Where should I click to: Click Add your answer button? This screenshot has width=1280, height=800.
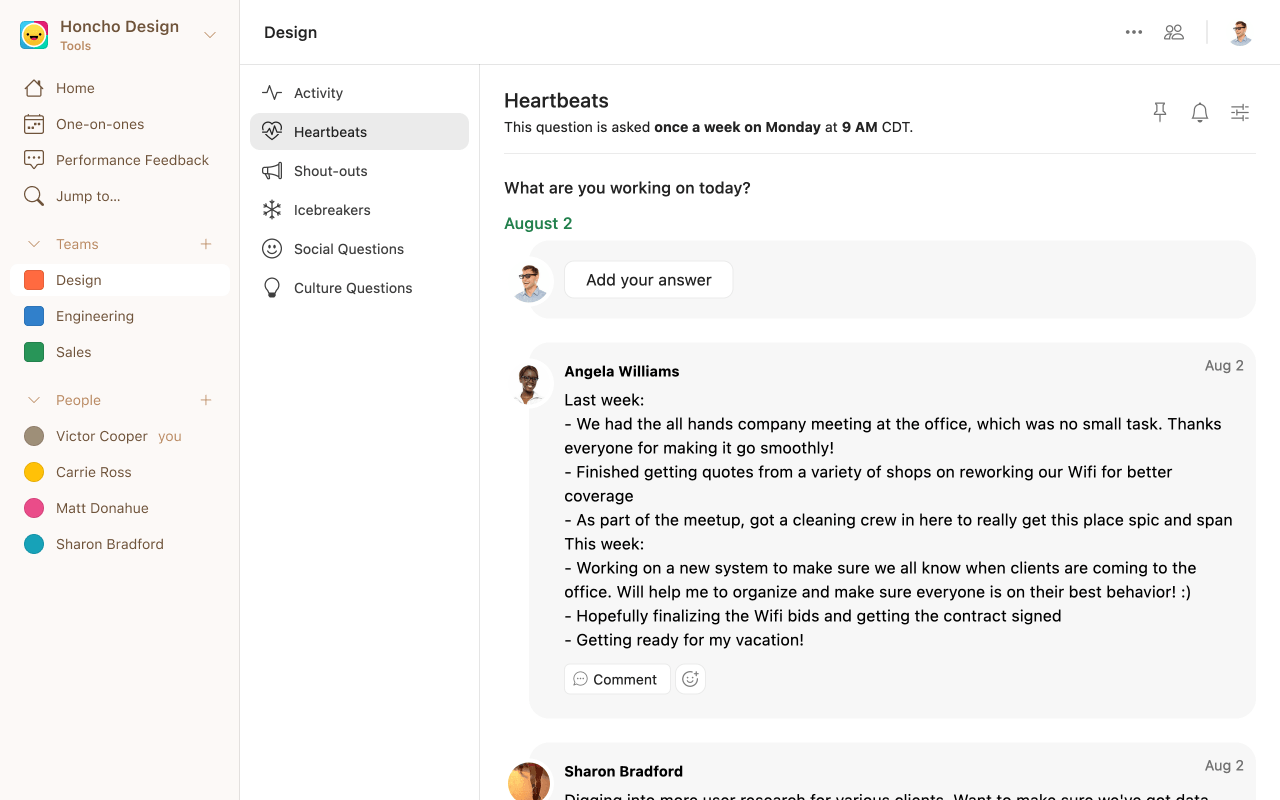click(x=649, y=280)
